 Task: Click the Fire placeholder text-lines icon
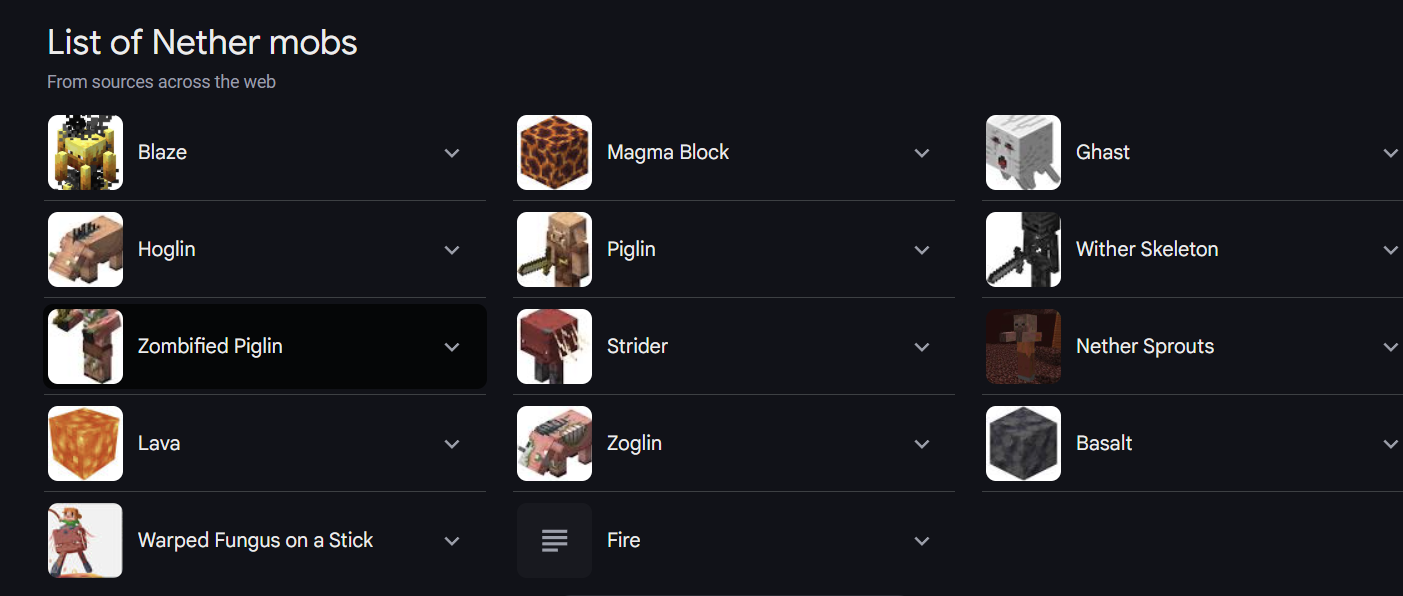click(x=554, y=540)
